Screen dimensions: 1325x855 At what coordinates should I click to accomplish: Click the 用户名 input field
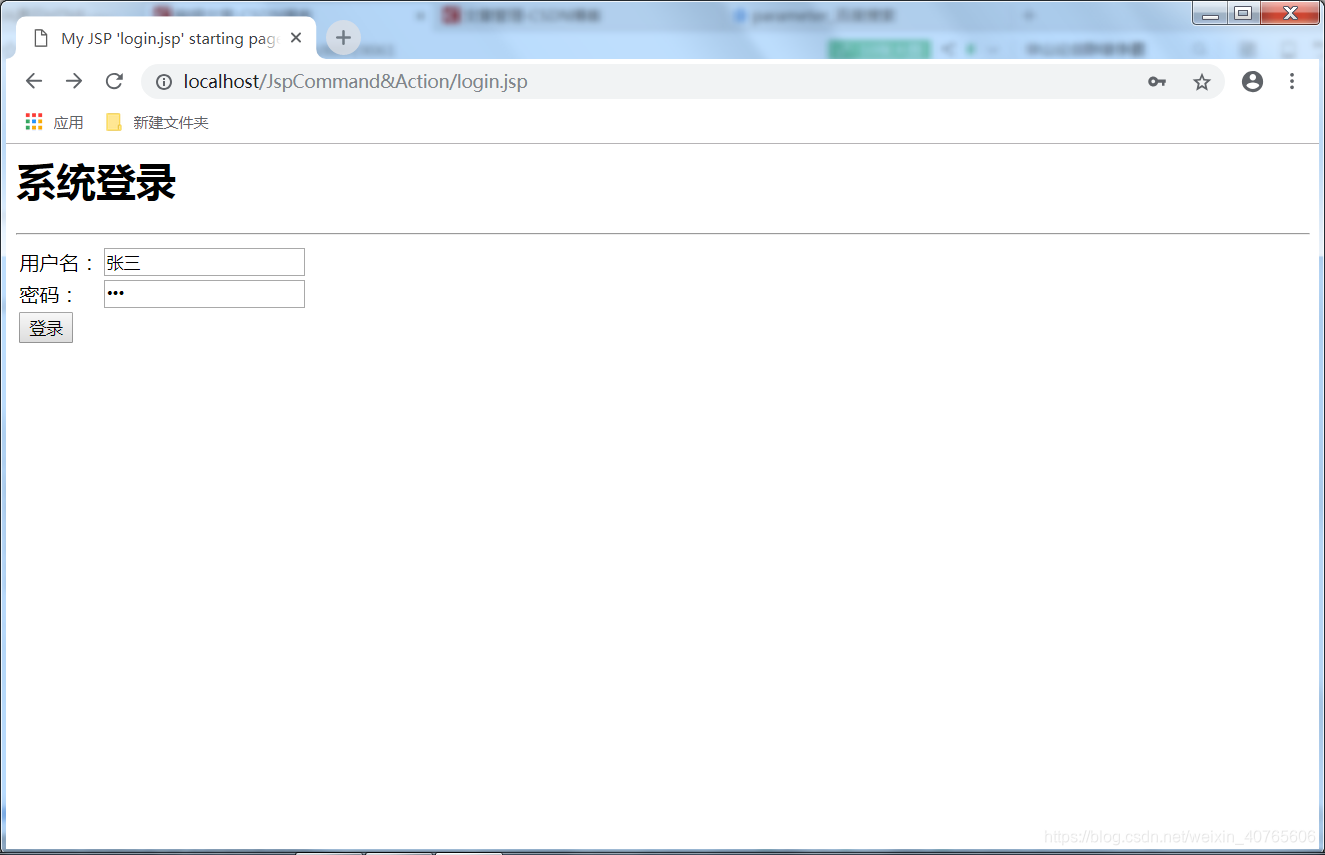(204, 262)
